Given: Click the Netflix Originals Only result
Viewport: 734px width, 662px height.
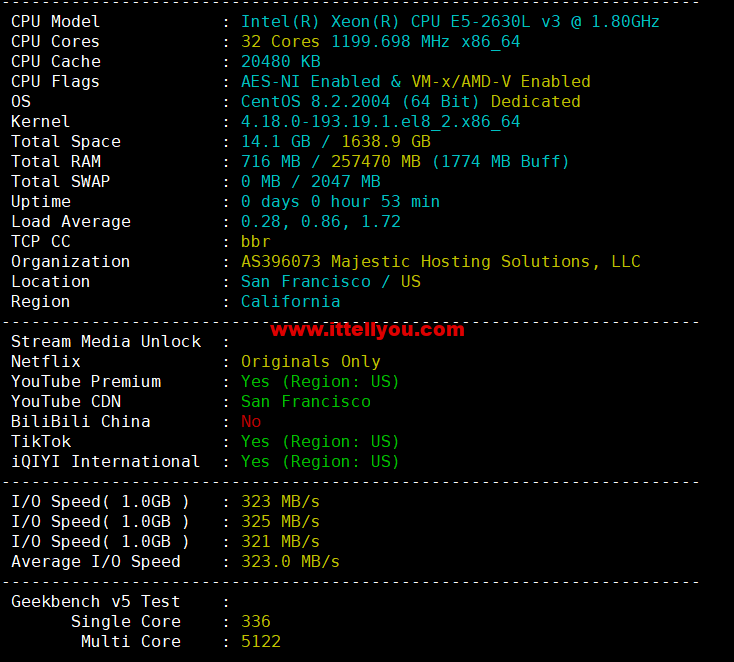Looking at the screenshot, I should click(x=310, y=361).
